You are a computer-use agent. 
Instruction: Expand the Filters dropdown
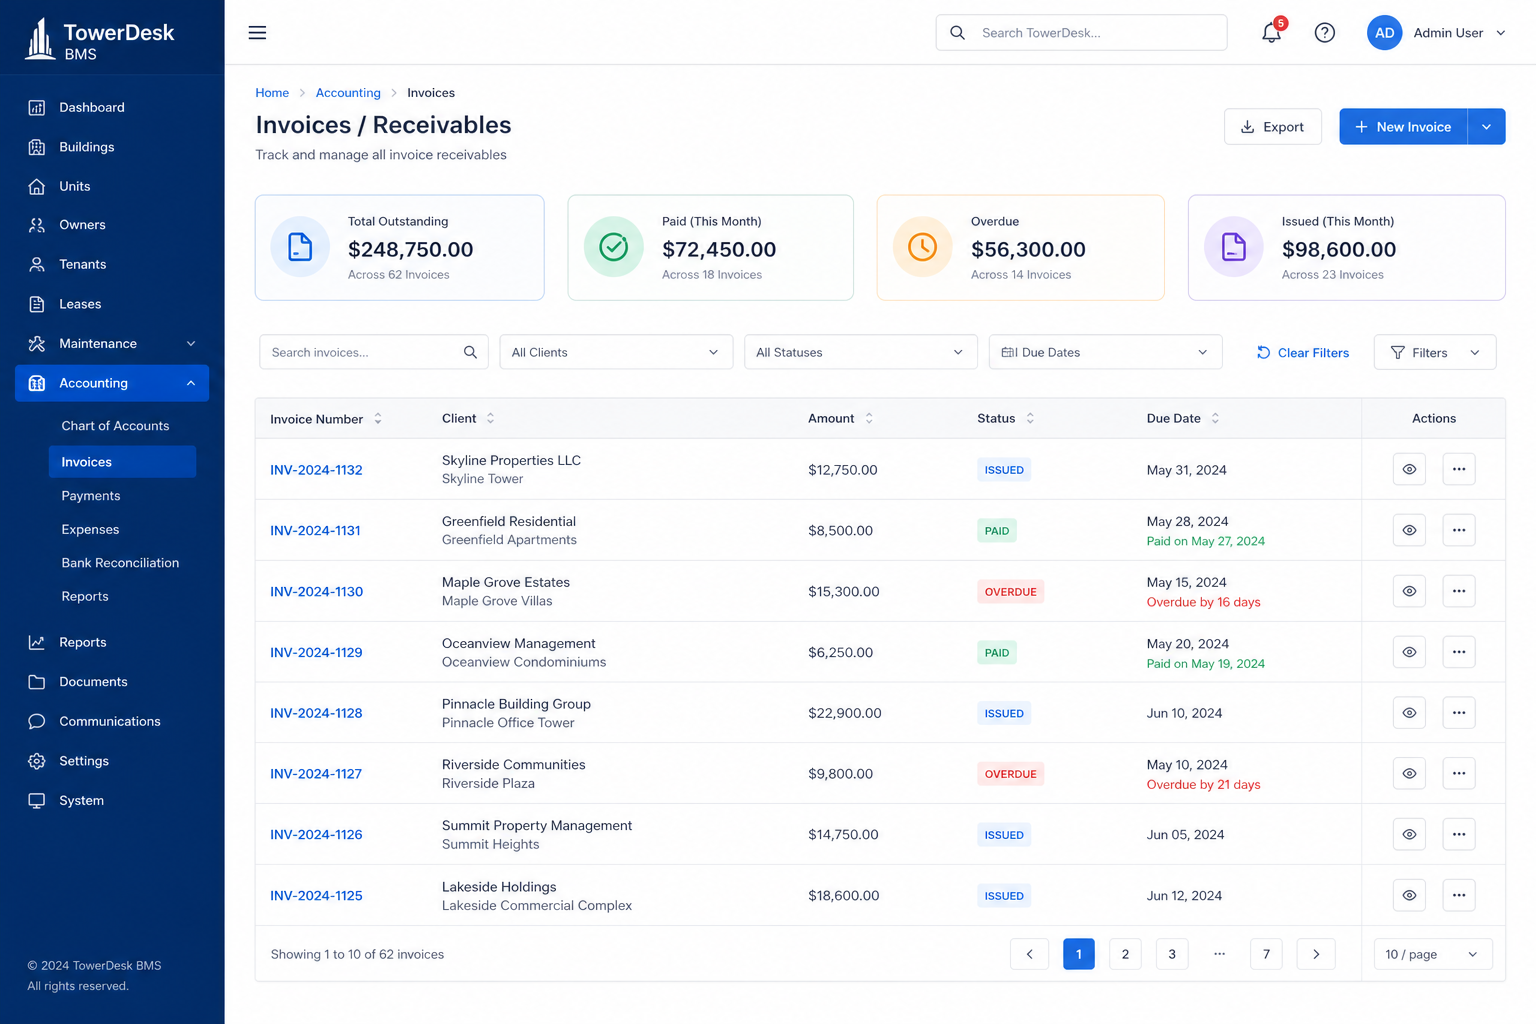click(1435, 352)
